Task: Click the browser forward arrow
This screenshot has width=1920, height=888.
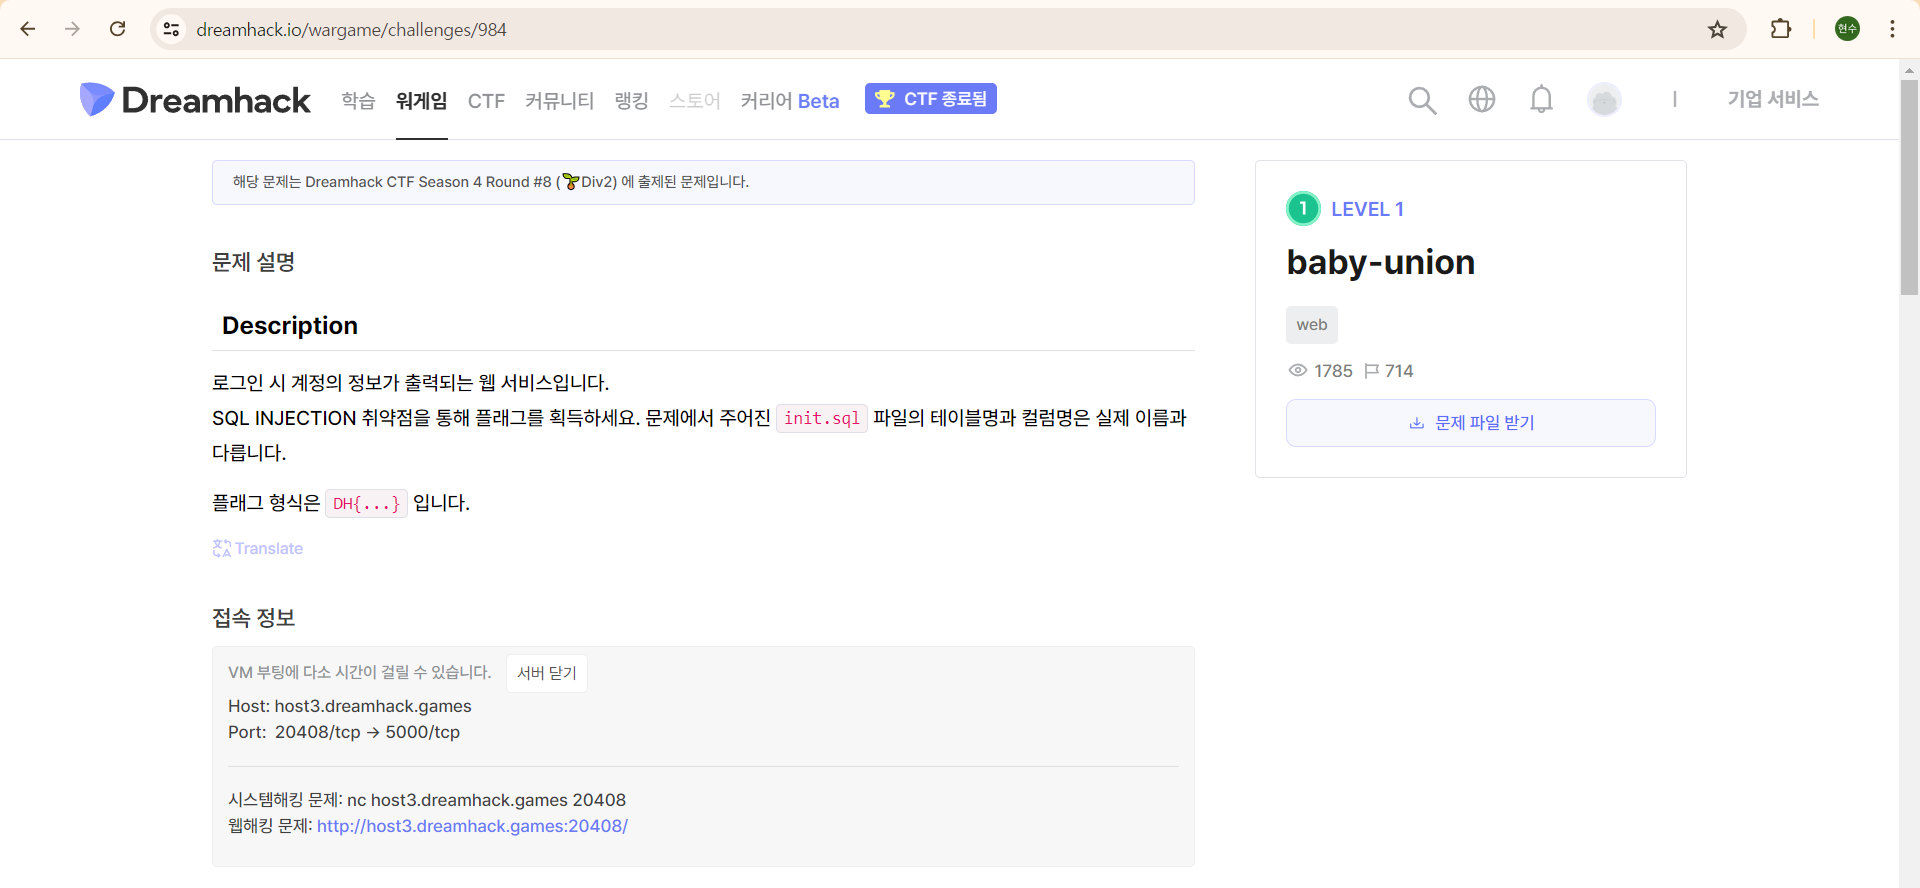Action: click(72, 29)
